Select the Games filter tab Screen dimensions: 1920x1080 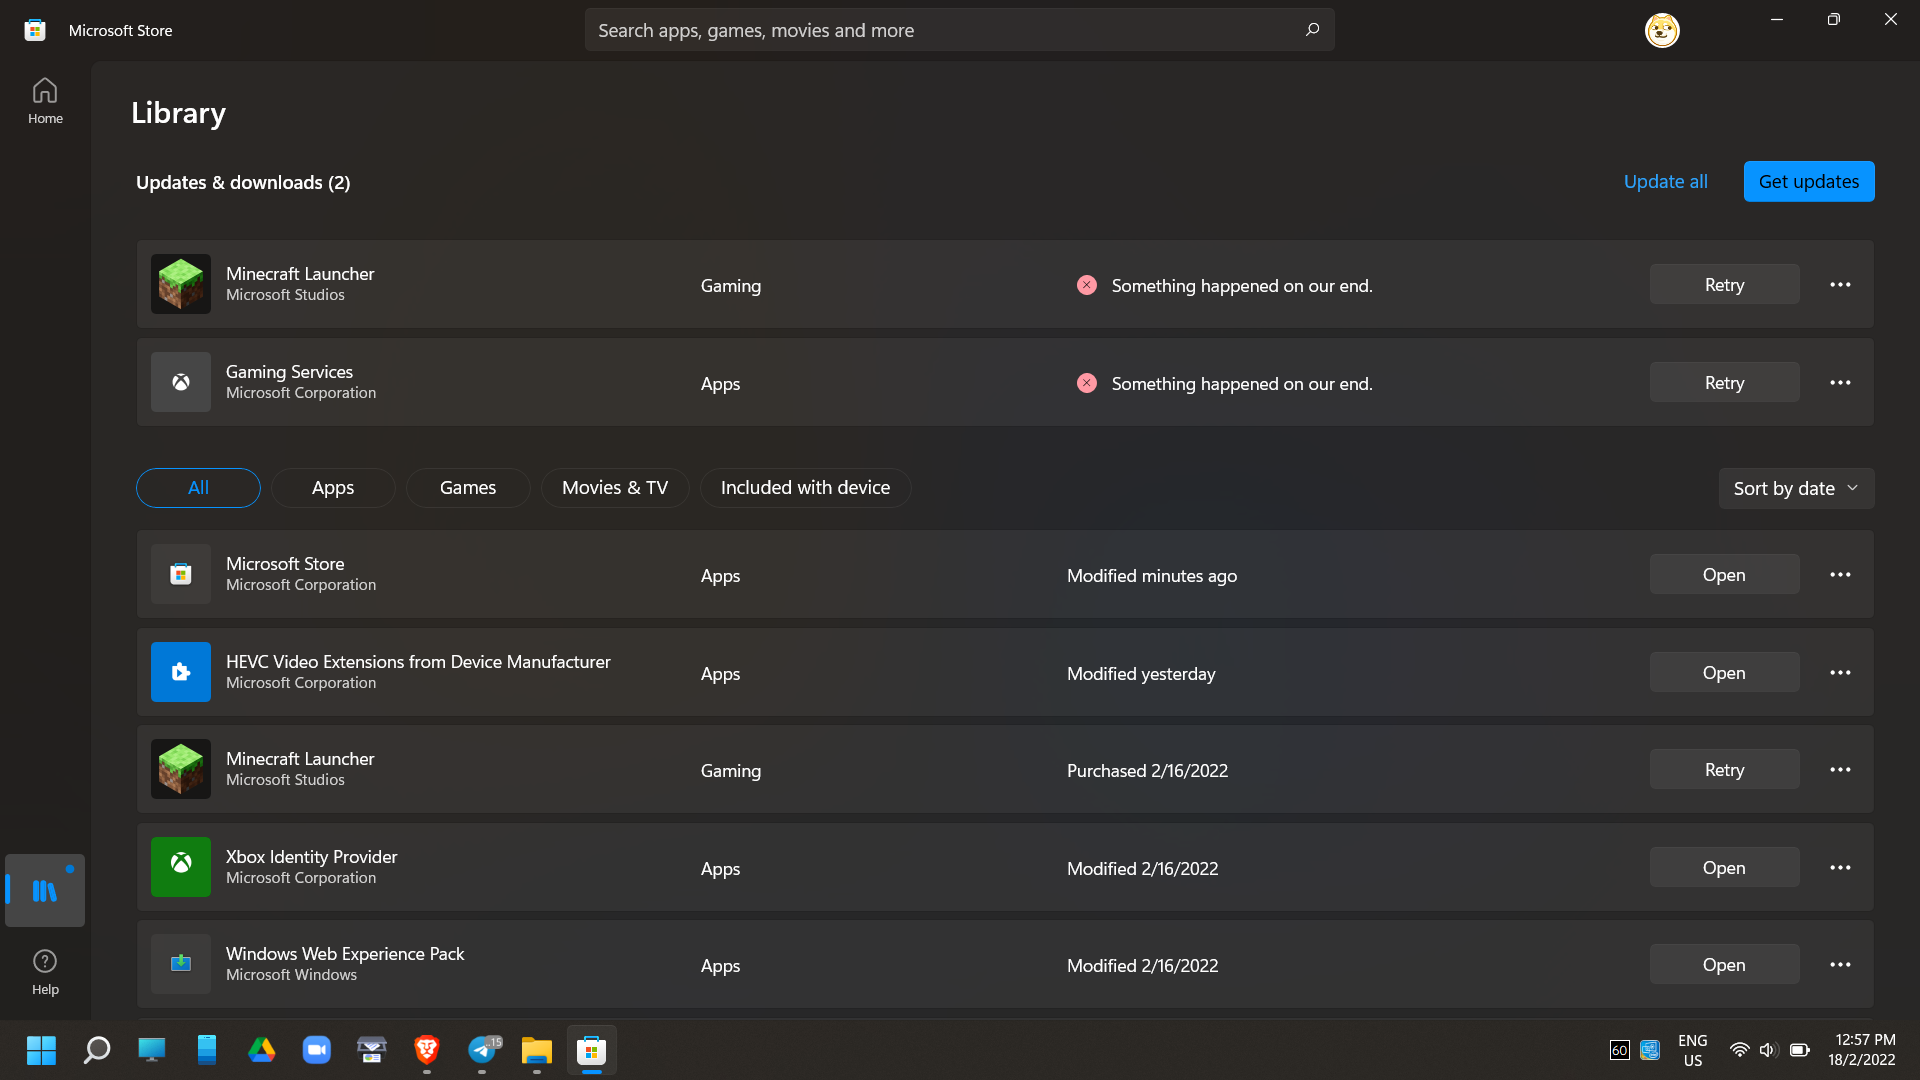468,488
